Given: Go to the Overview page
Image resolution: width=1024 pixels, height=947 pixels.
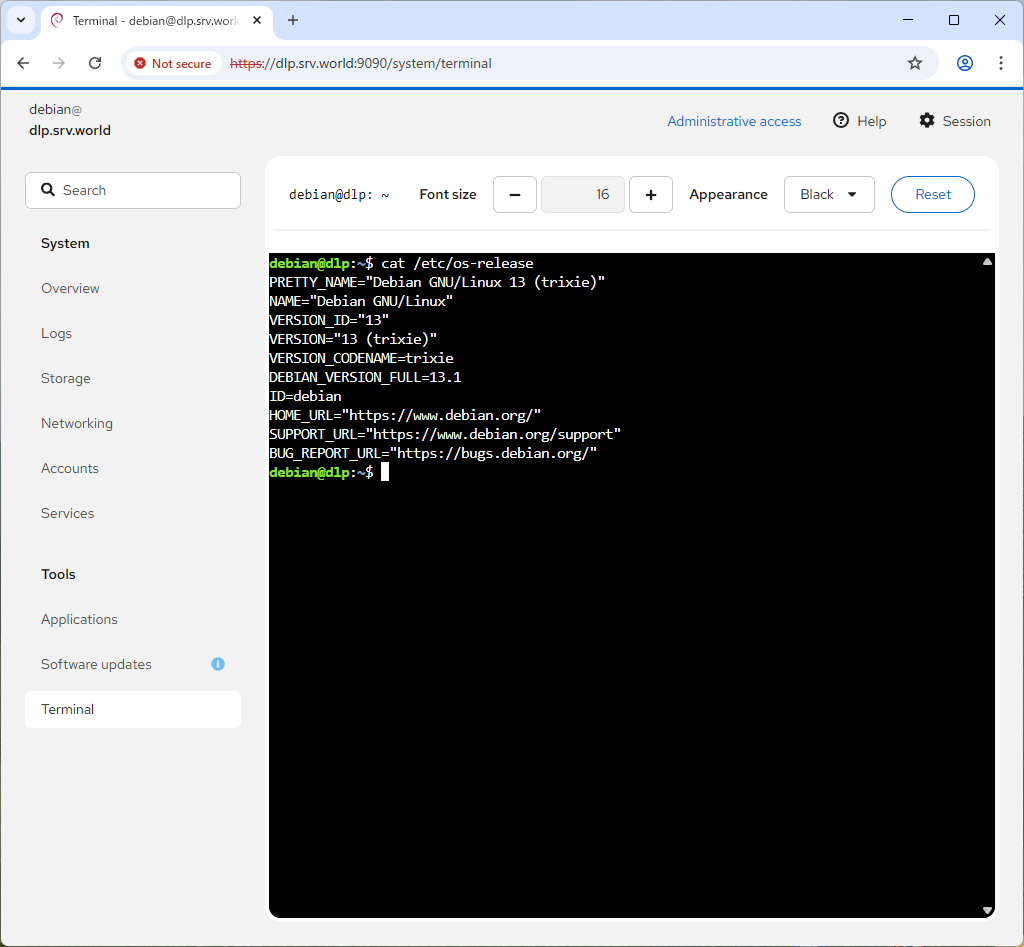Looking at the screenshot, I should pyautogui.click(x=70, y=288).
